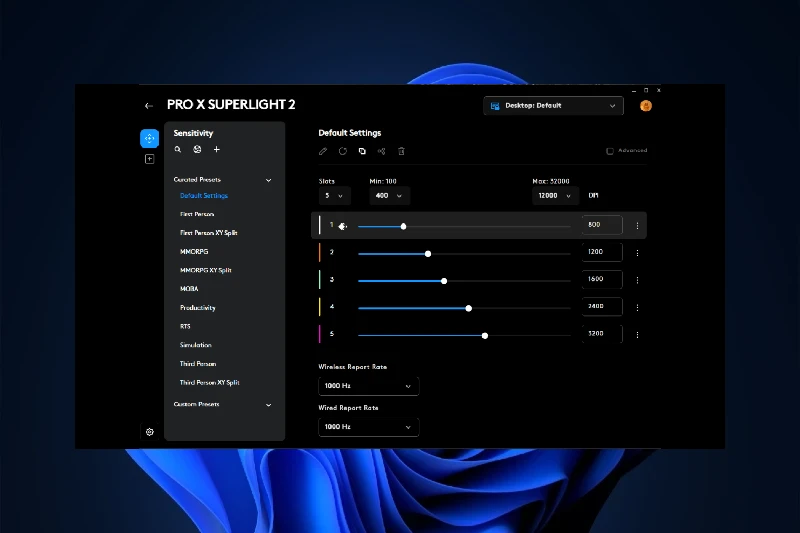800x533 pixels.
Task: Expand the Desktop: Default profile selector
Action: [x=553, y=105]
